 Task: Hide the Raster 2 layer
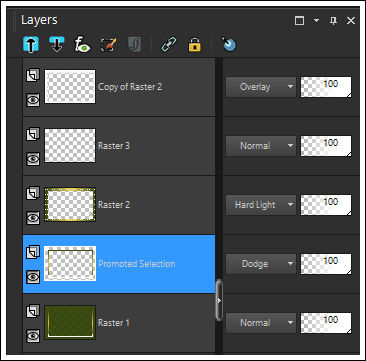[x=33, y=218]
